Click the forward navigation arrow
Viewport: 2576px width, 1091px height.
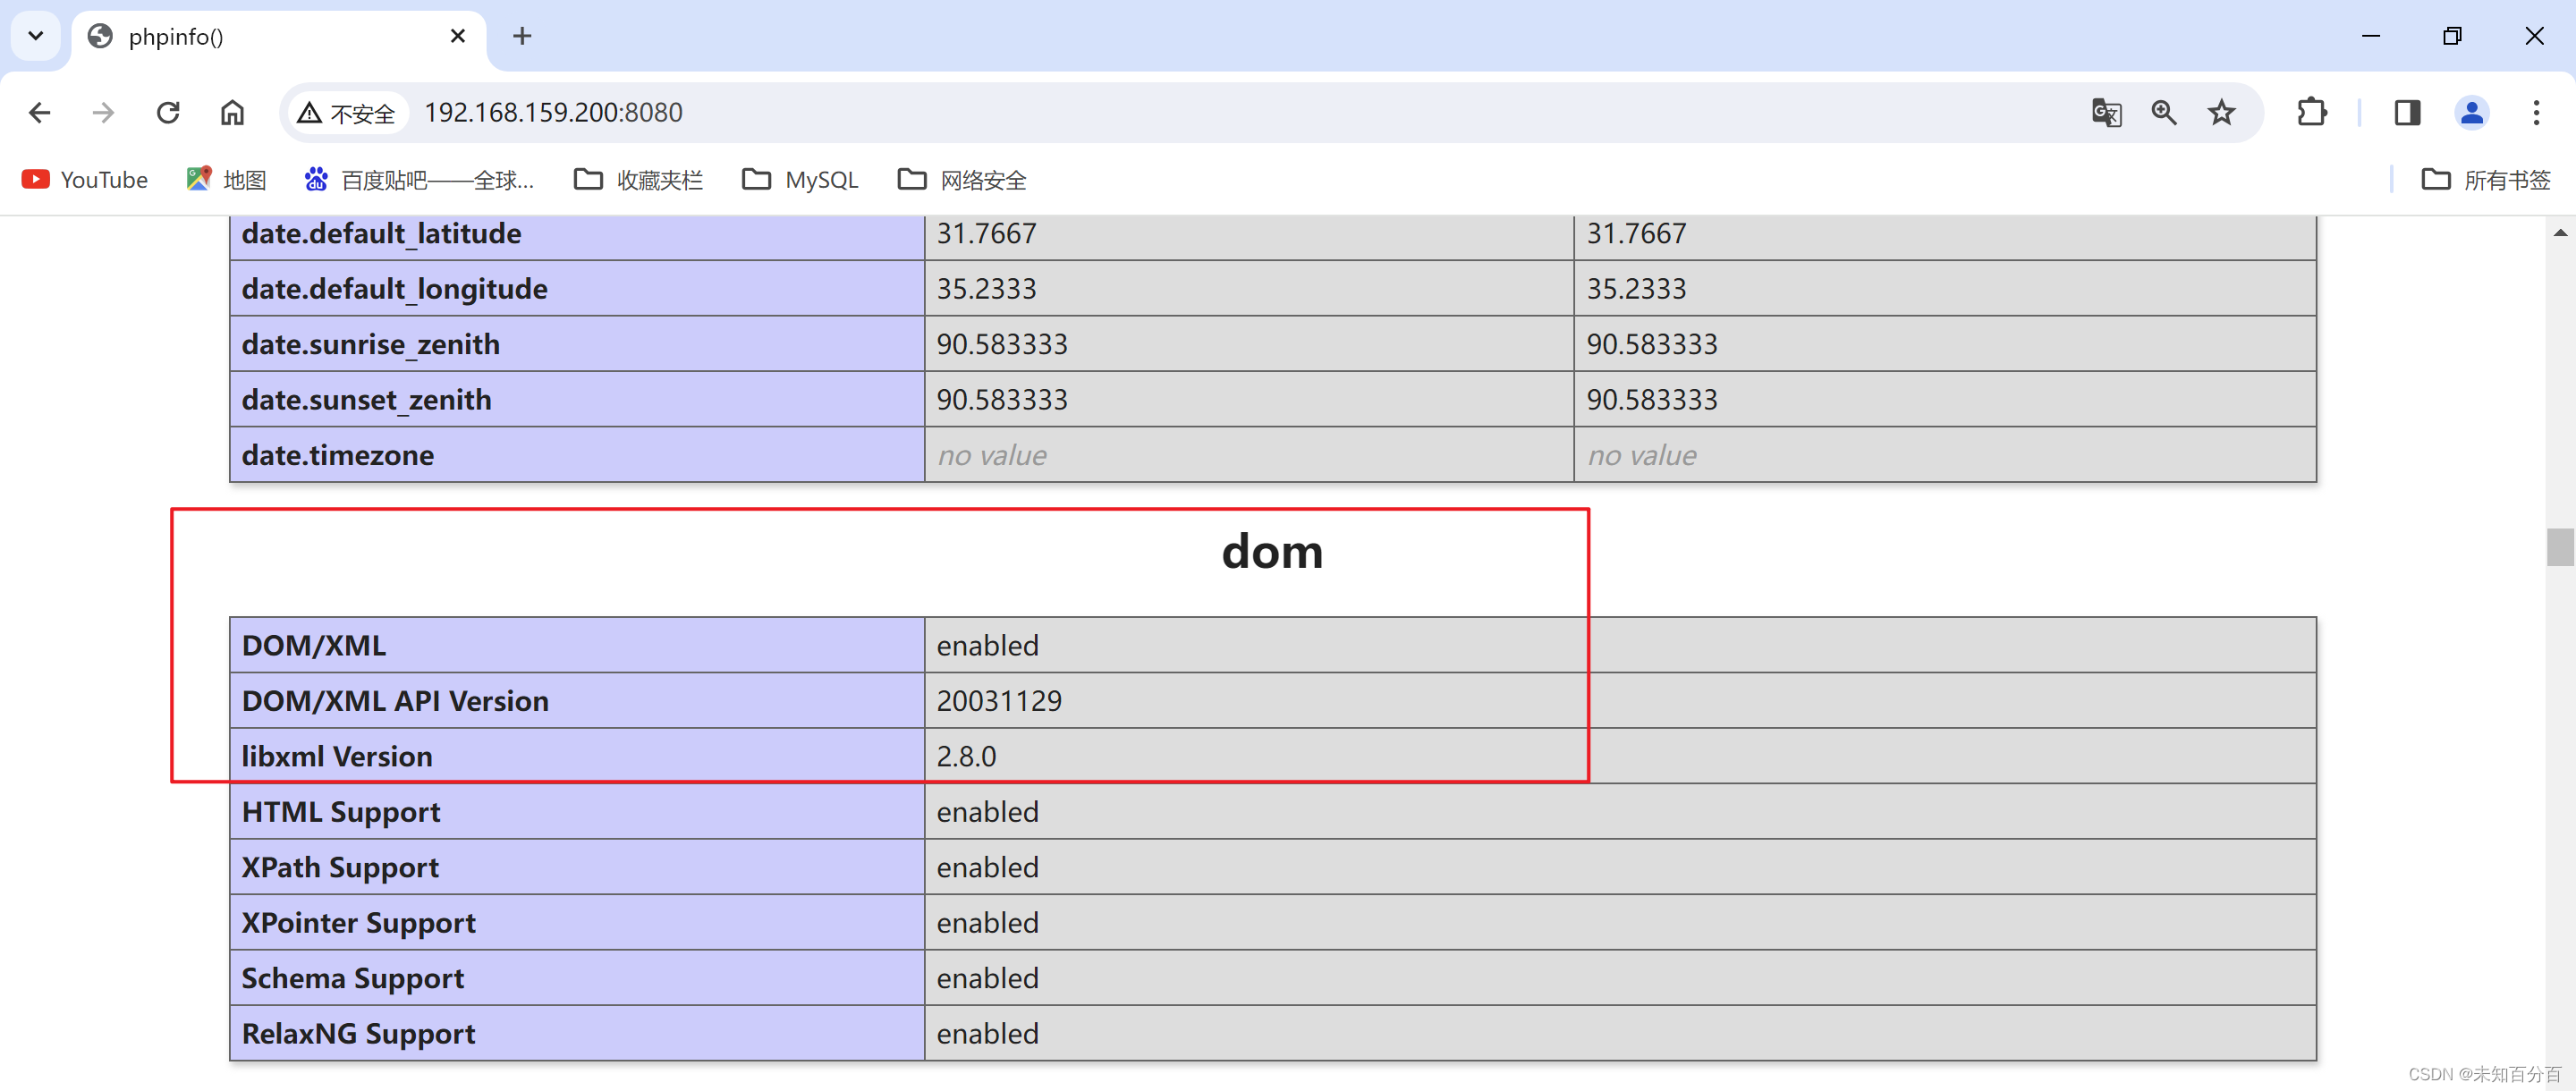point(103,112)
